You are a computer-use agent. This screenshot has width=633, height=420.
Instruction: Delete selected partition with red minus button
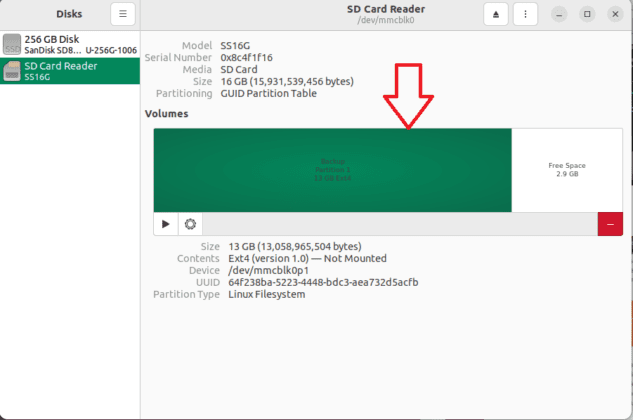610,225
